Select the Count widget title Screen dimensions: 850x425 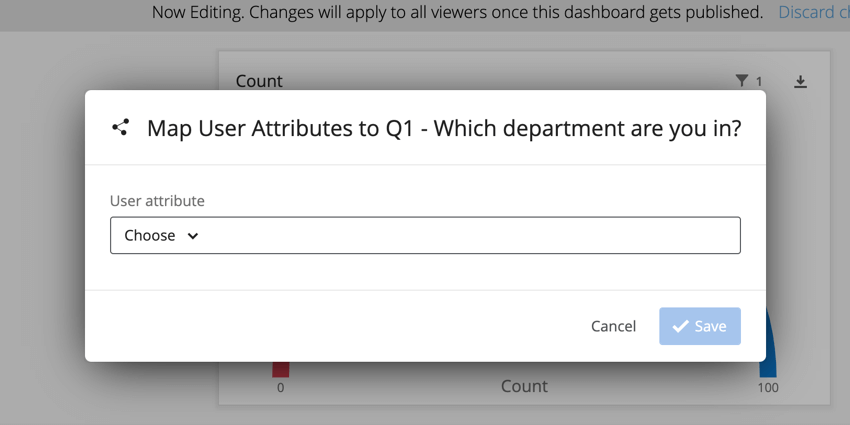pyautogui.click(x=259, y=81)
